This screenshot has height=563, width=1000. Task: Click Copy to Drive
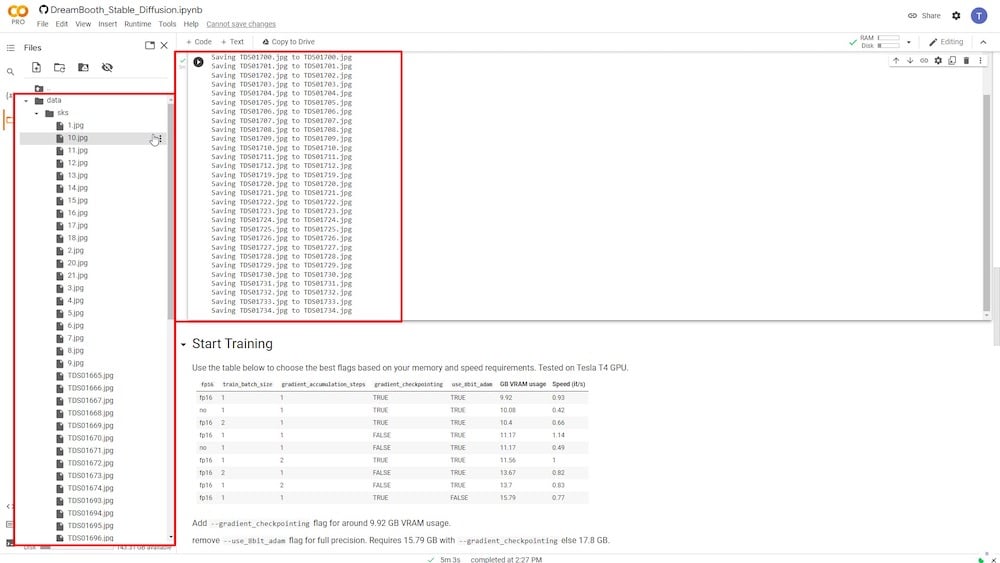tap(288, 42)
